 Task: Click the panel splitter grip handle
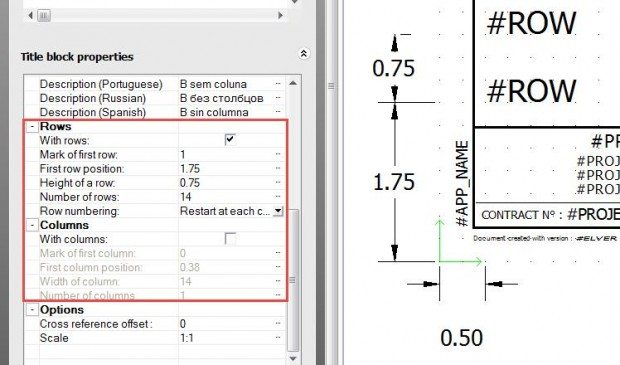331,86
